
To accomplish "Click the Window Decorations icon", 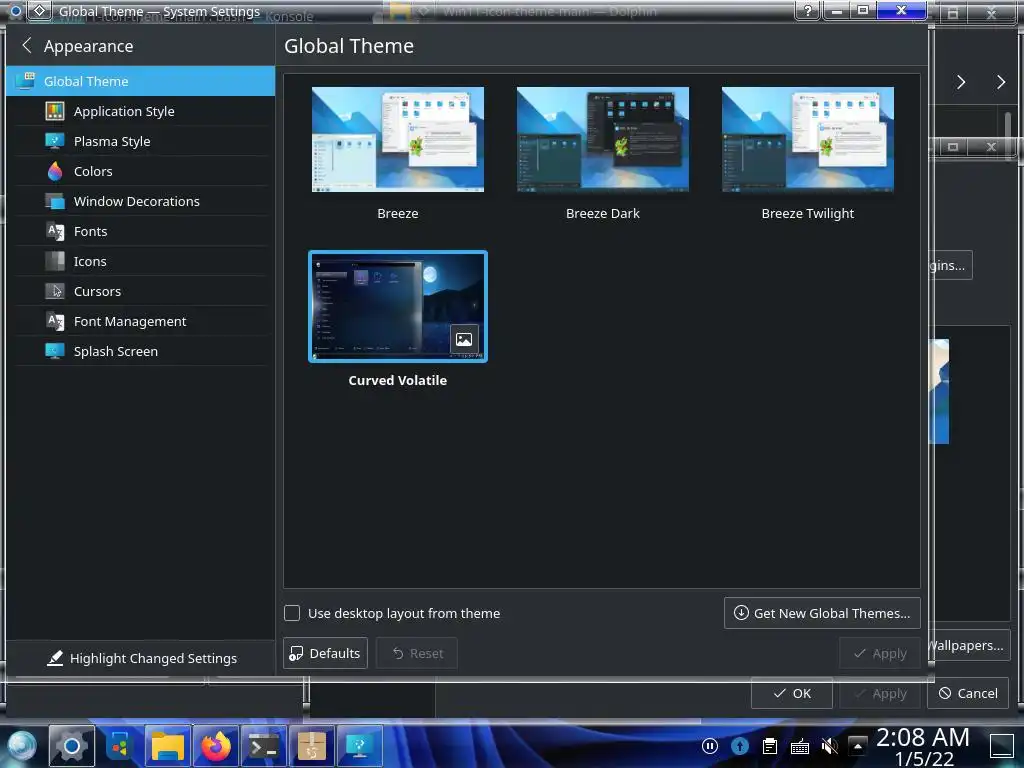I will [x=55, y=201].
